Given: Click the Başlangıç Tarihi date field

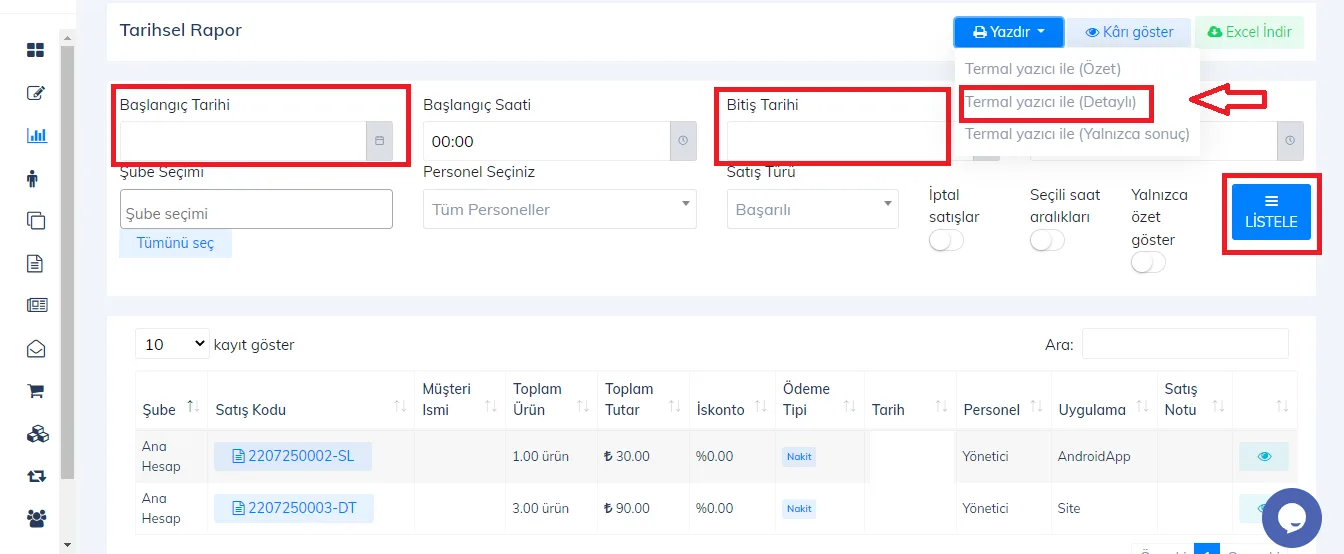Looking at the screenshot, I should (x=243, y=141).
